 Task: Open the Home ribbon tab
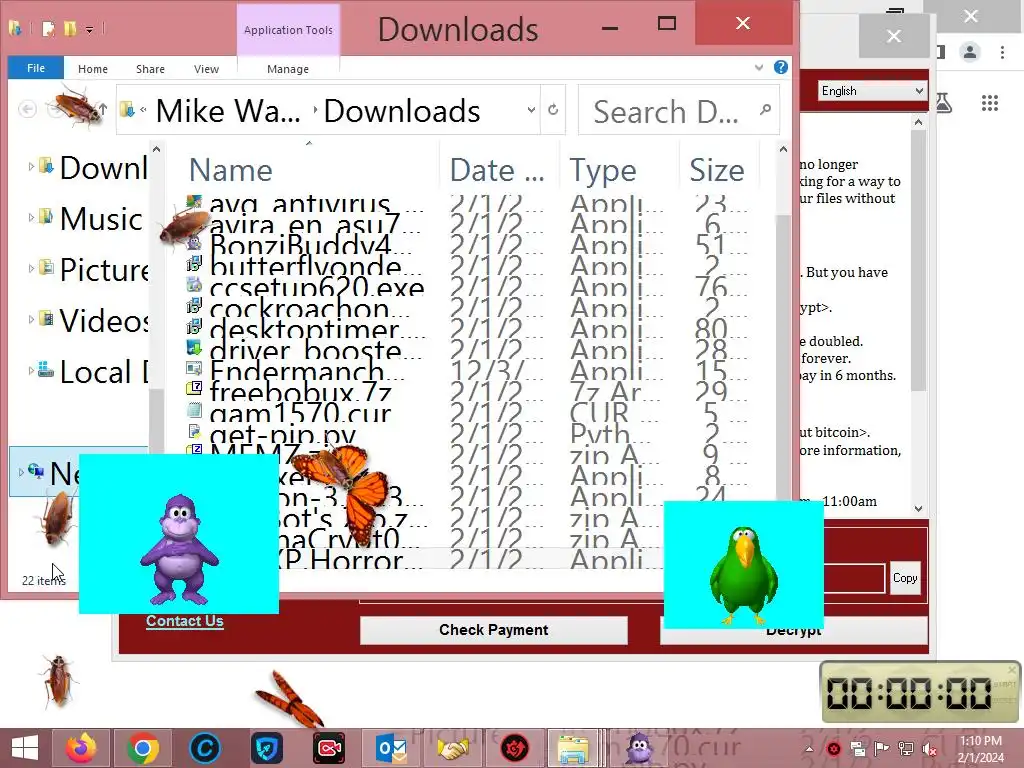(93, 69)
